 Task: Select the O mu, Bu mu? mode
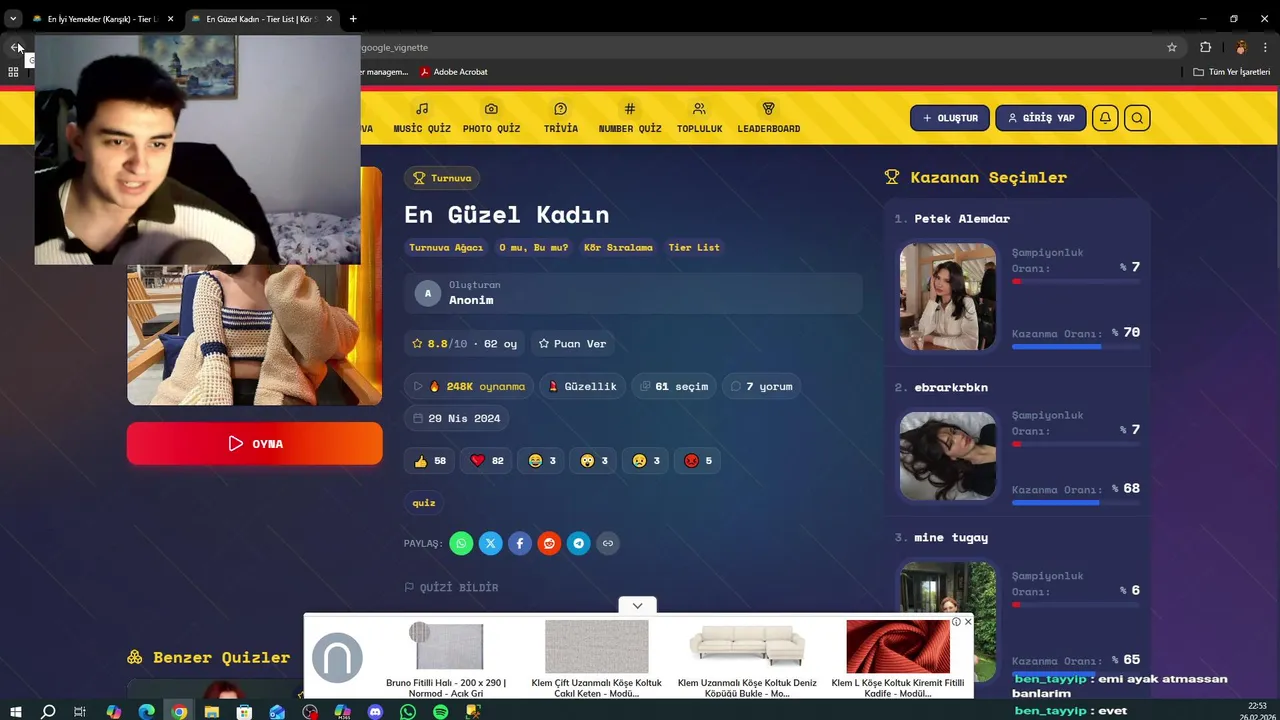click(533, 247)
